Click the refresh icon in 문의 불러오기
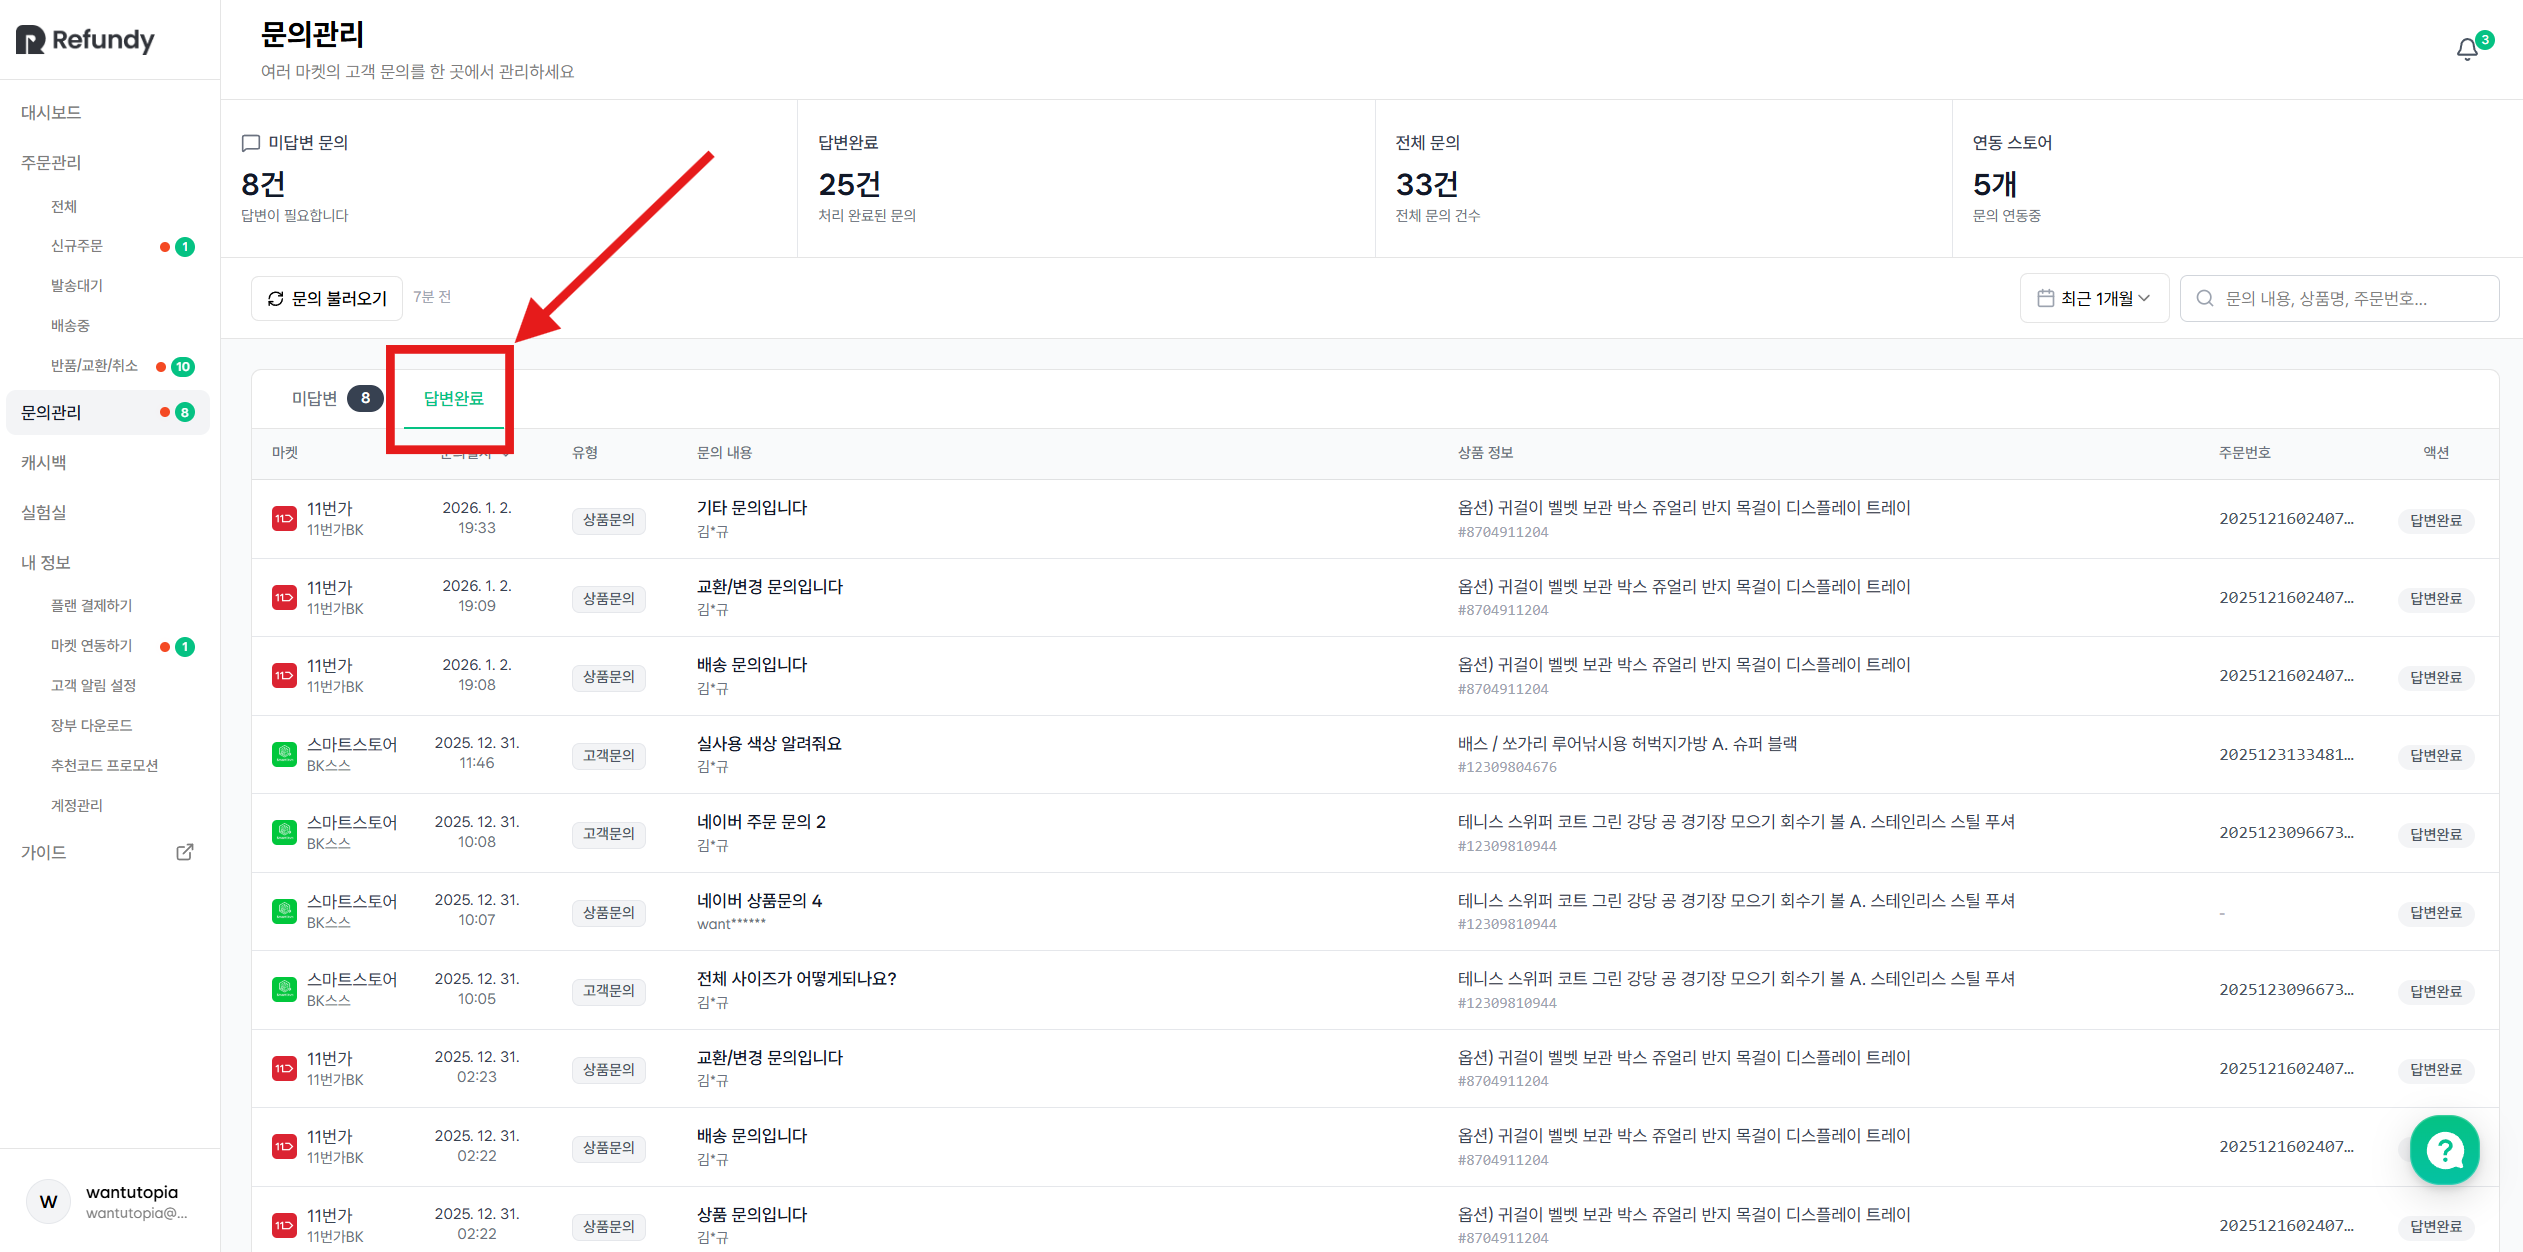 (276, 299)
